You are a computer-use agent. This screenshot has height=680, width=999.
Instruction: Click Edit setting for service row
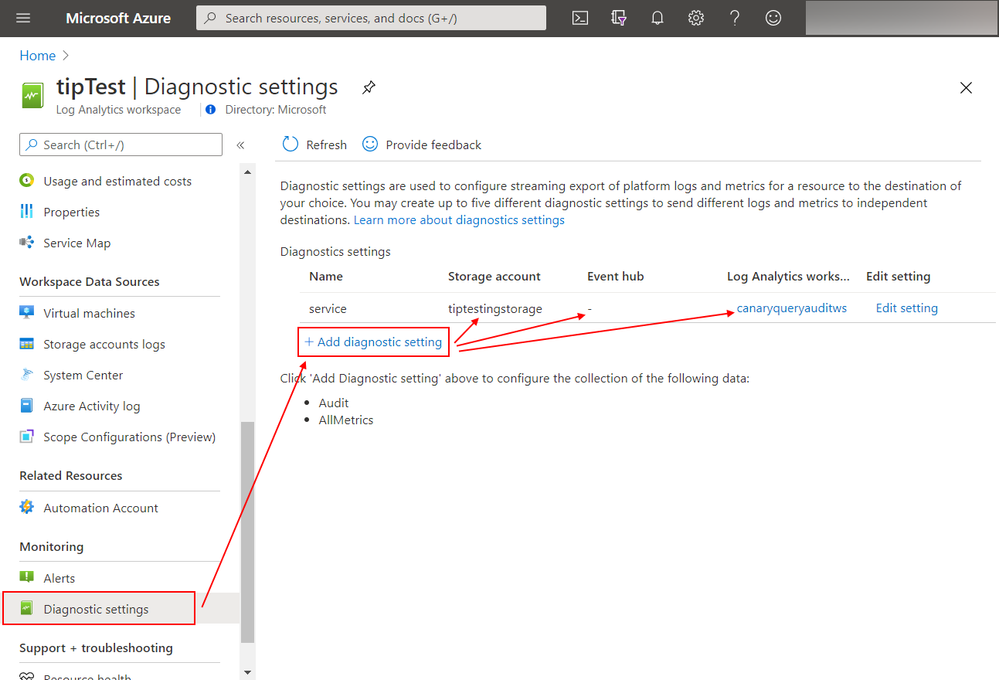(907, 308)
